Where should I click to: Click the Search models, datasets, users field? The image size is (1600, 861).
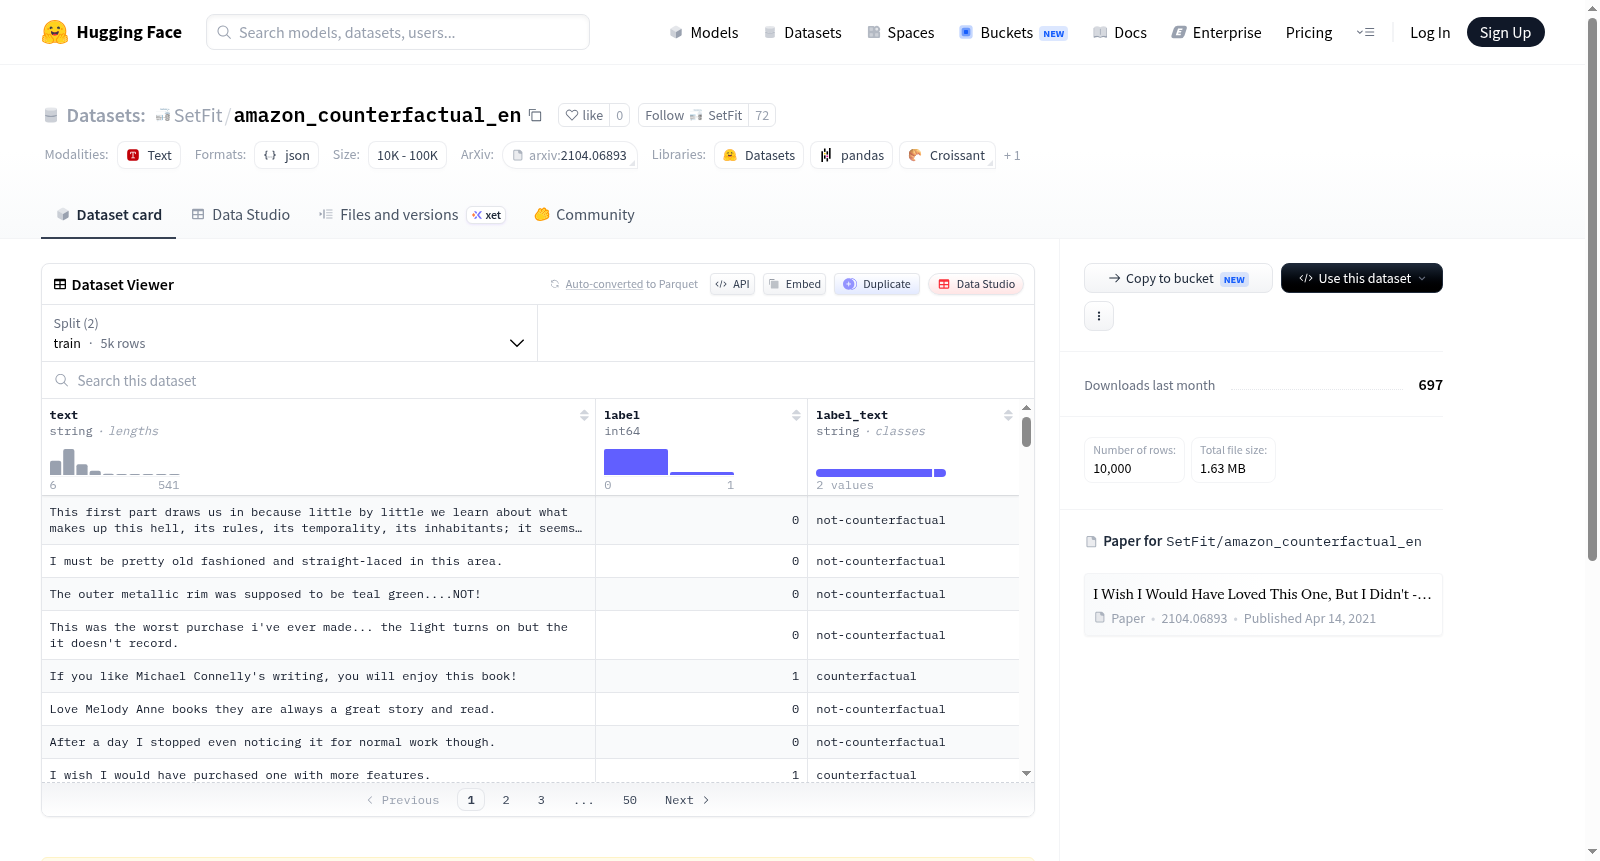398,32
